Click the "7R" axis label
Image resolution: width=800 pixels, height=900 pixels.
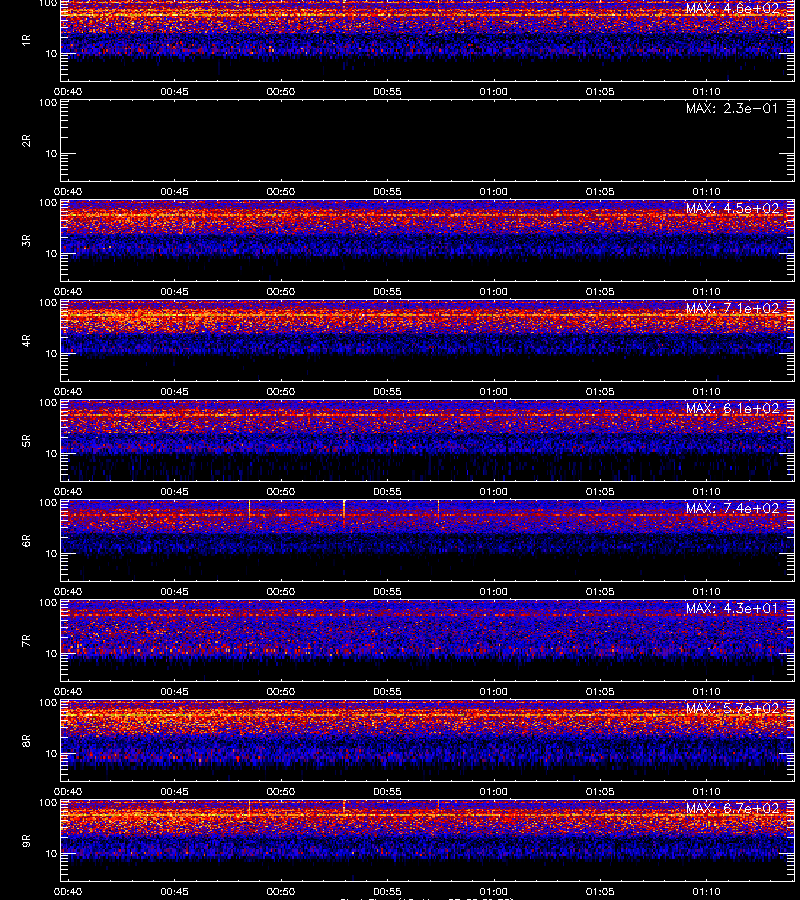tap(26, 641)
